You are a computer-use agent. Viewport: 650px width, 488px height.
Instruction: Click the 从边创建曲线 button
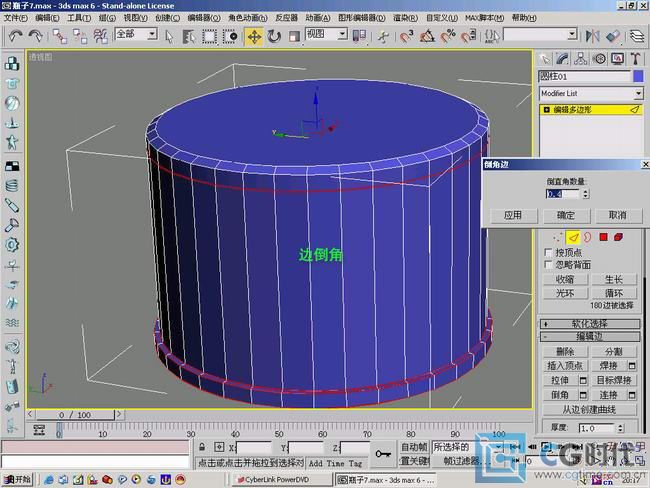589,410
